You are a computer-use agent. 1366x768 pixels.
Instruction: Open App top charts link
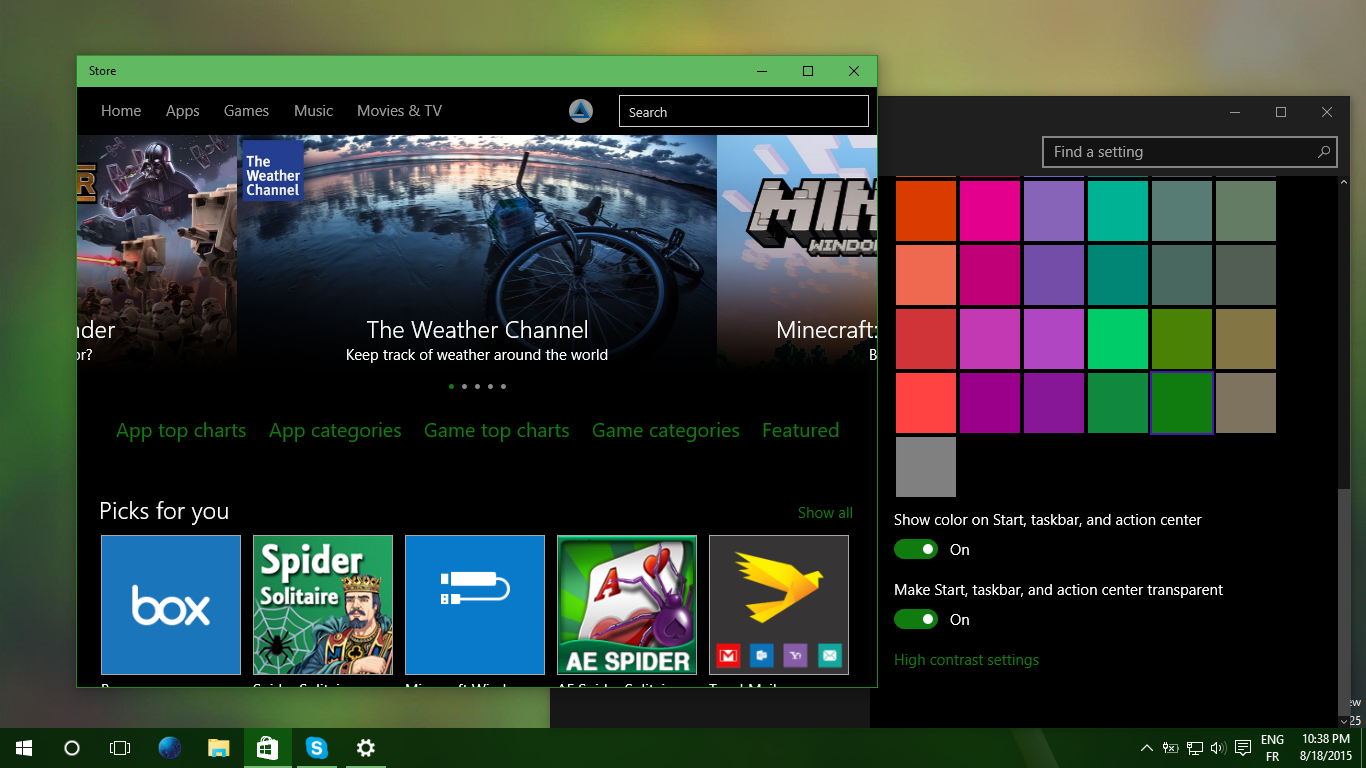181,431
